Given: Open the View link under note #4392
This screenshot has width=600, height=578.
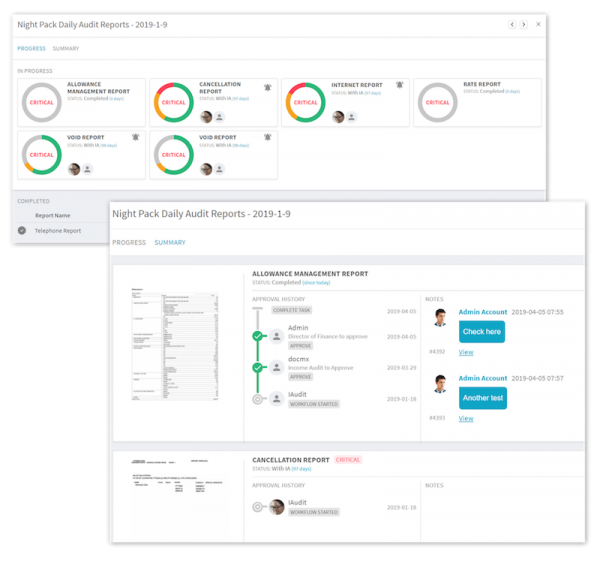Looking at the screenshot, I should coord(465,352).
